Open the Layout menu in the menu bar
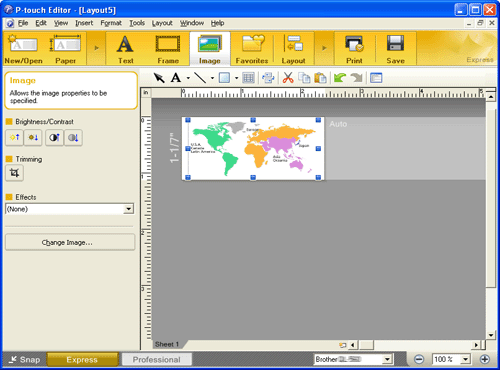This screenshot has width=500, height=370. pos(162,23)
